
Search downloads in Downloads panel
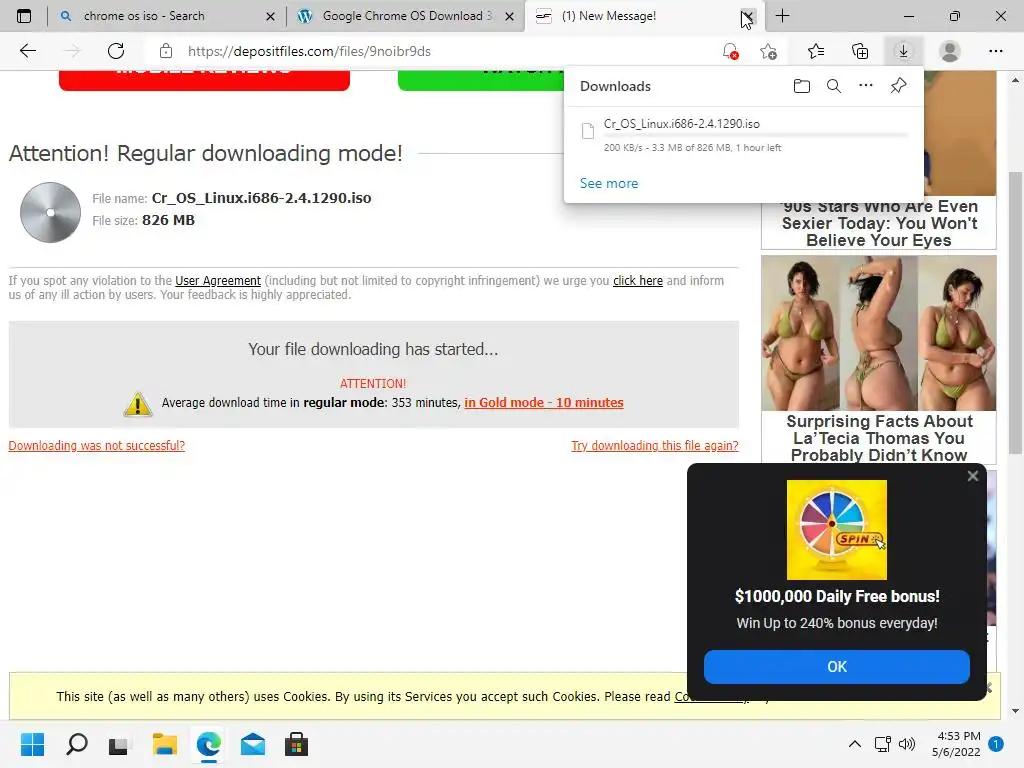click(x=833, y=86)
